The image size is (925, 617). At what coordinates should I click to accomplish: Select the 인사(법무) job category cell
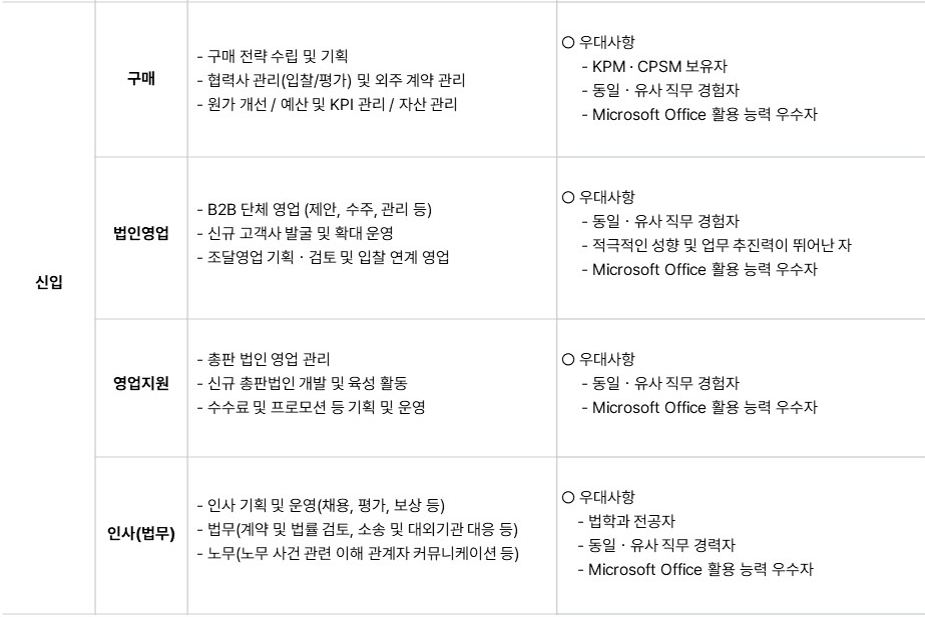coord(142,536)
